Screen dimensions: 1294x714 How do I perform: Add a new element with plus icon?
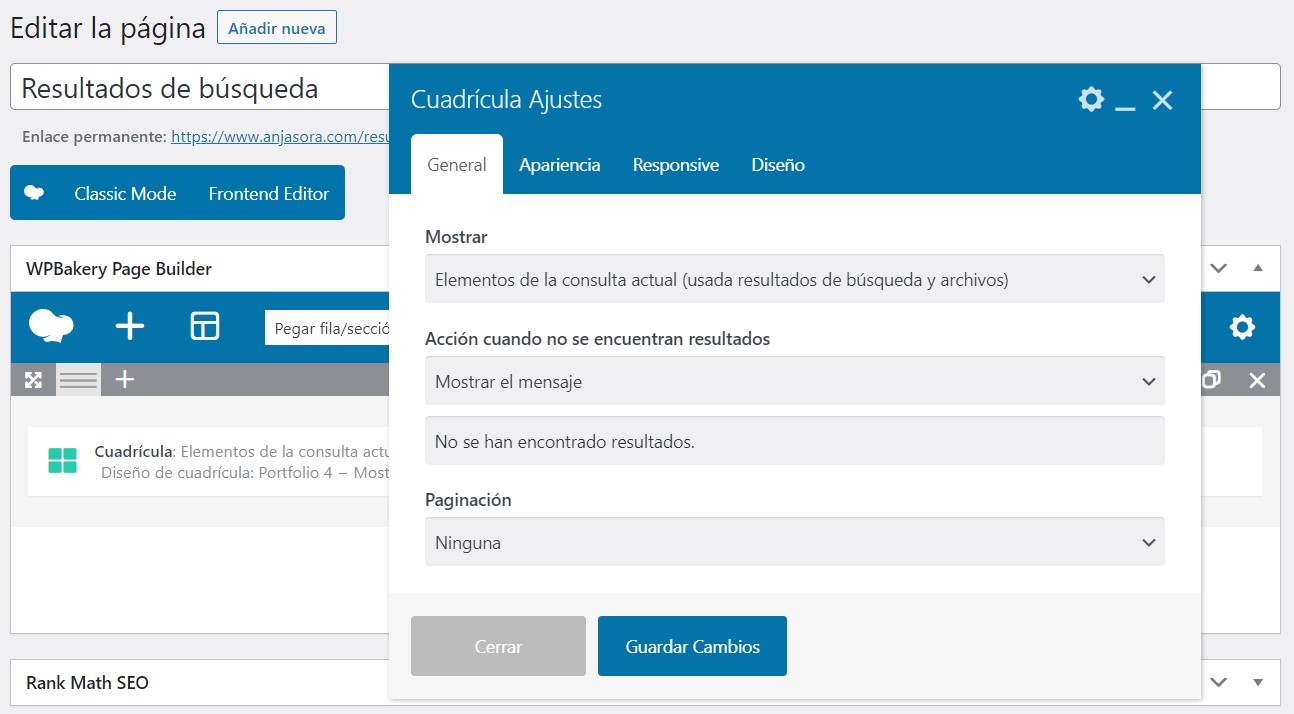click(130, 327)
